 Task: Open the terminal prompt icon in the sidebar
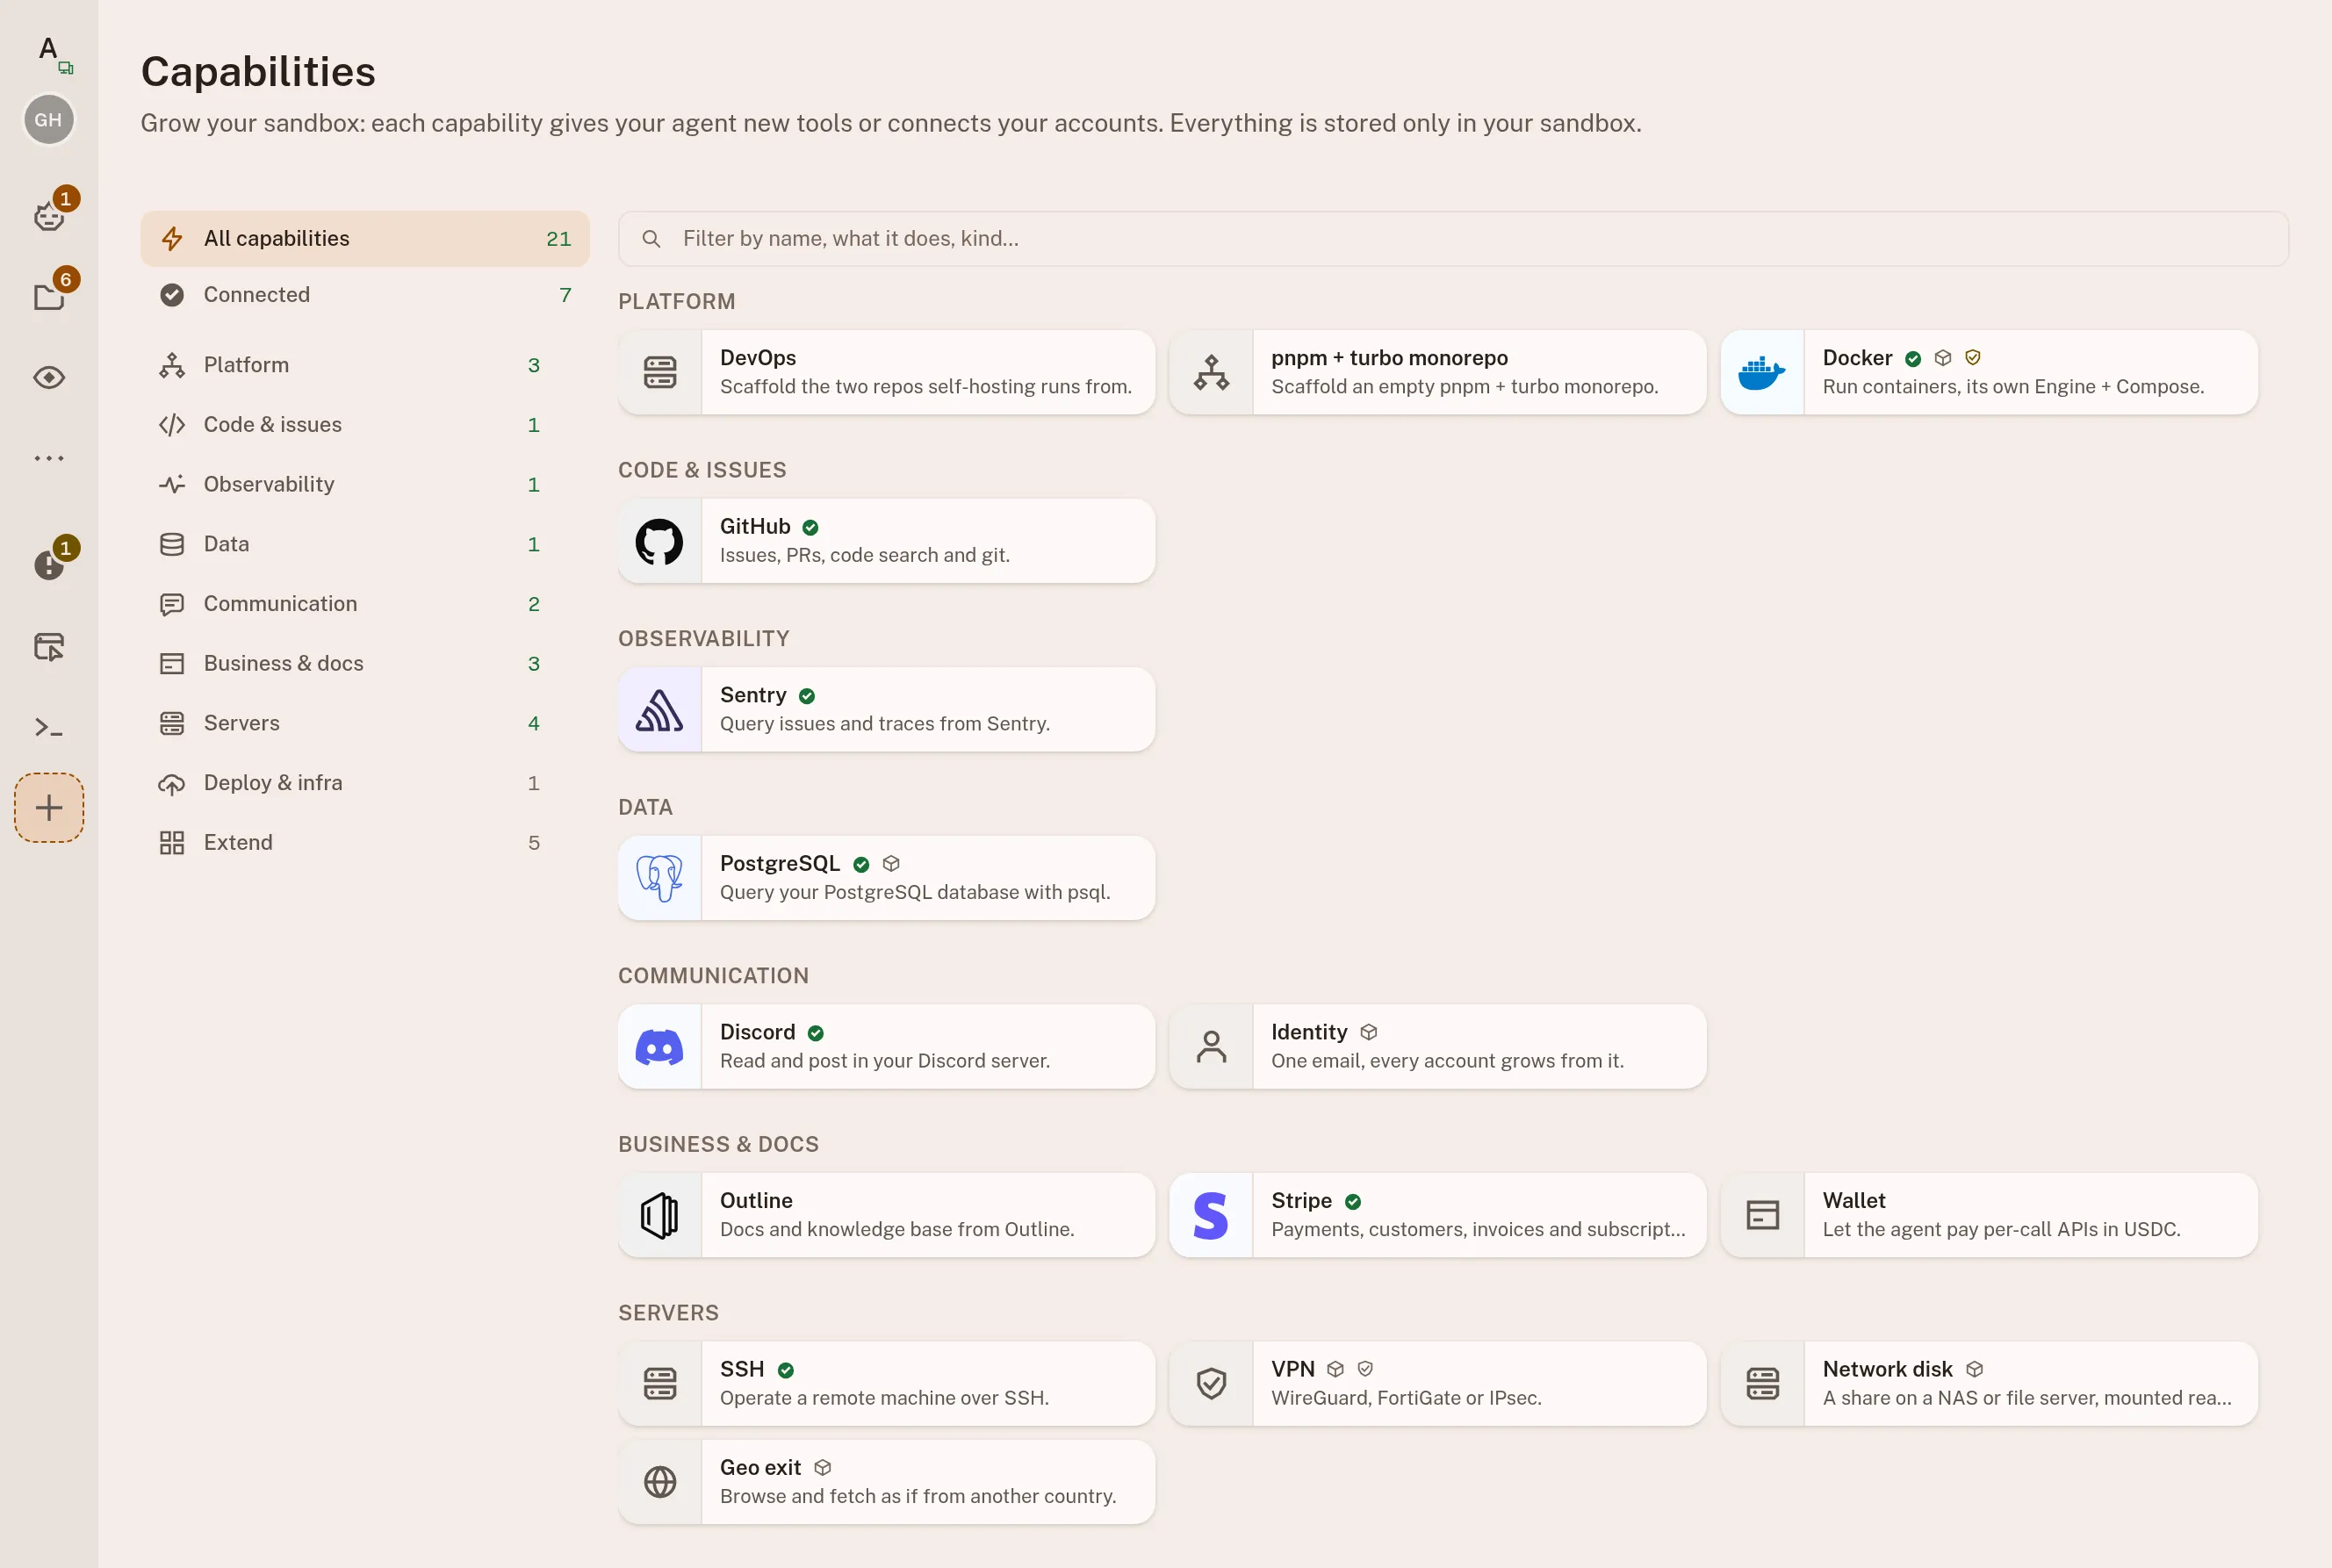(49, 727)
